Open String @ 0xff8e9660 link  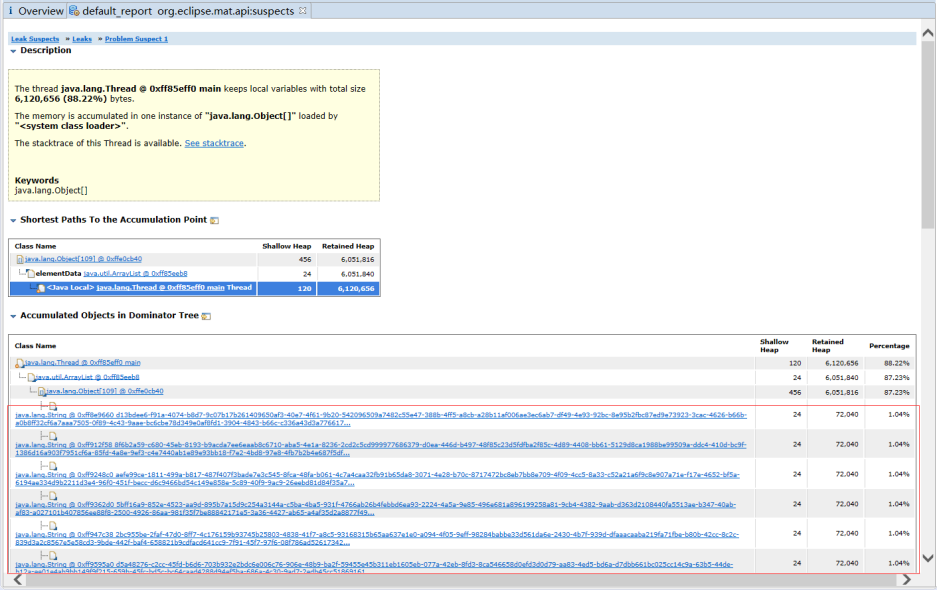tap(381, 418)
